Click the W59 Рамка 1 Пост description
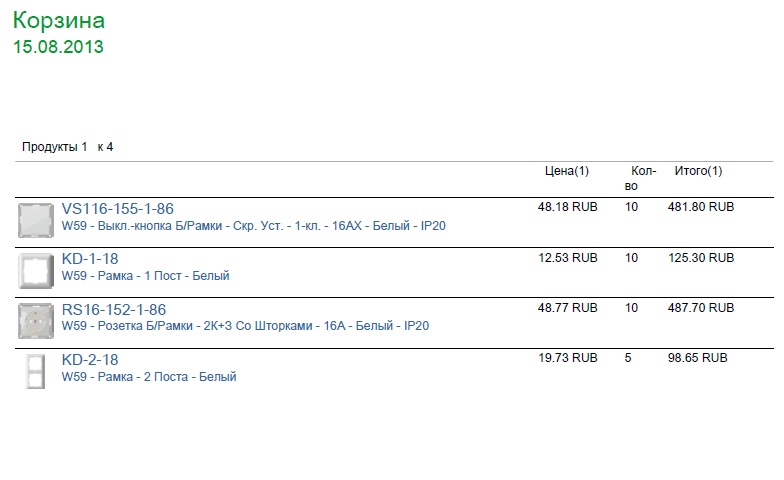 pos(146,276)
